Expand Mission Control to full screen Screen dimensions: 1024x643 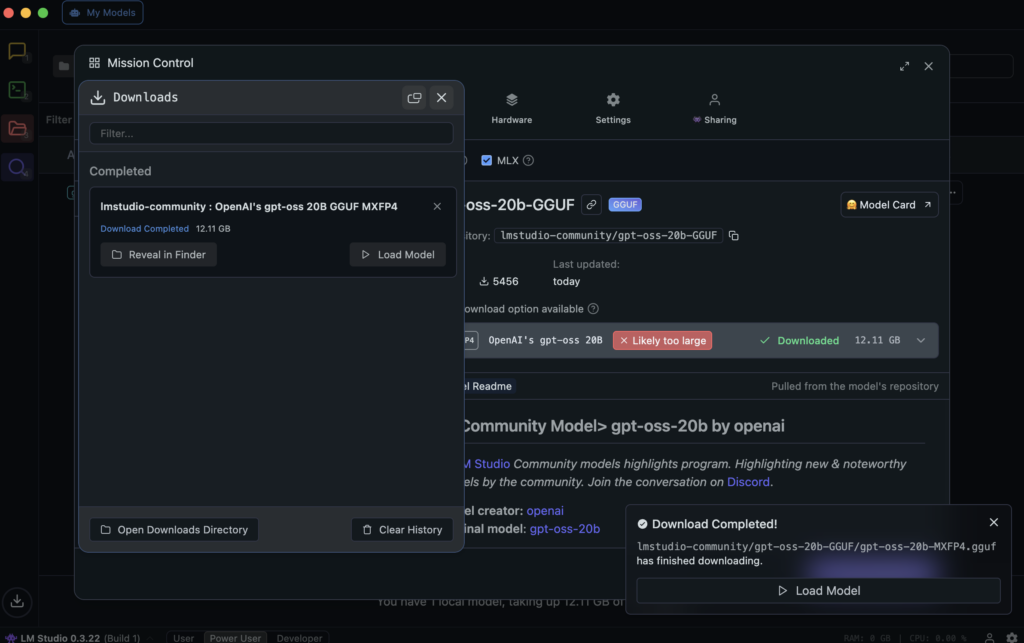click(x=904, y=66)
